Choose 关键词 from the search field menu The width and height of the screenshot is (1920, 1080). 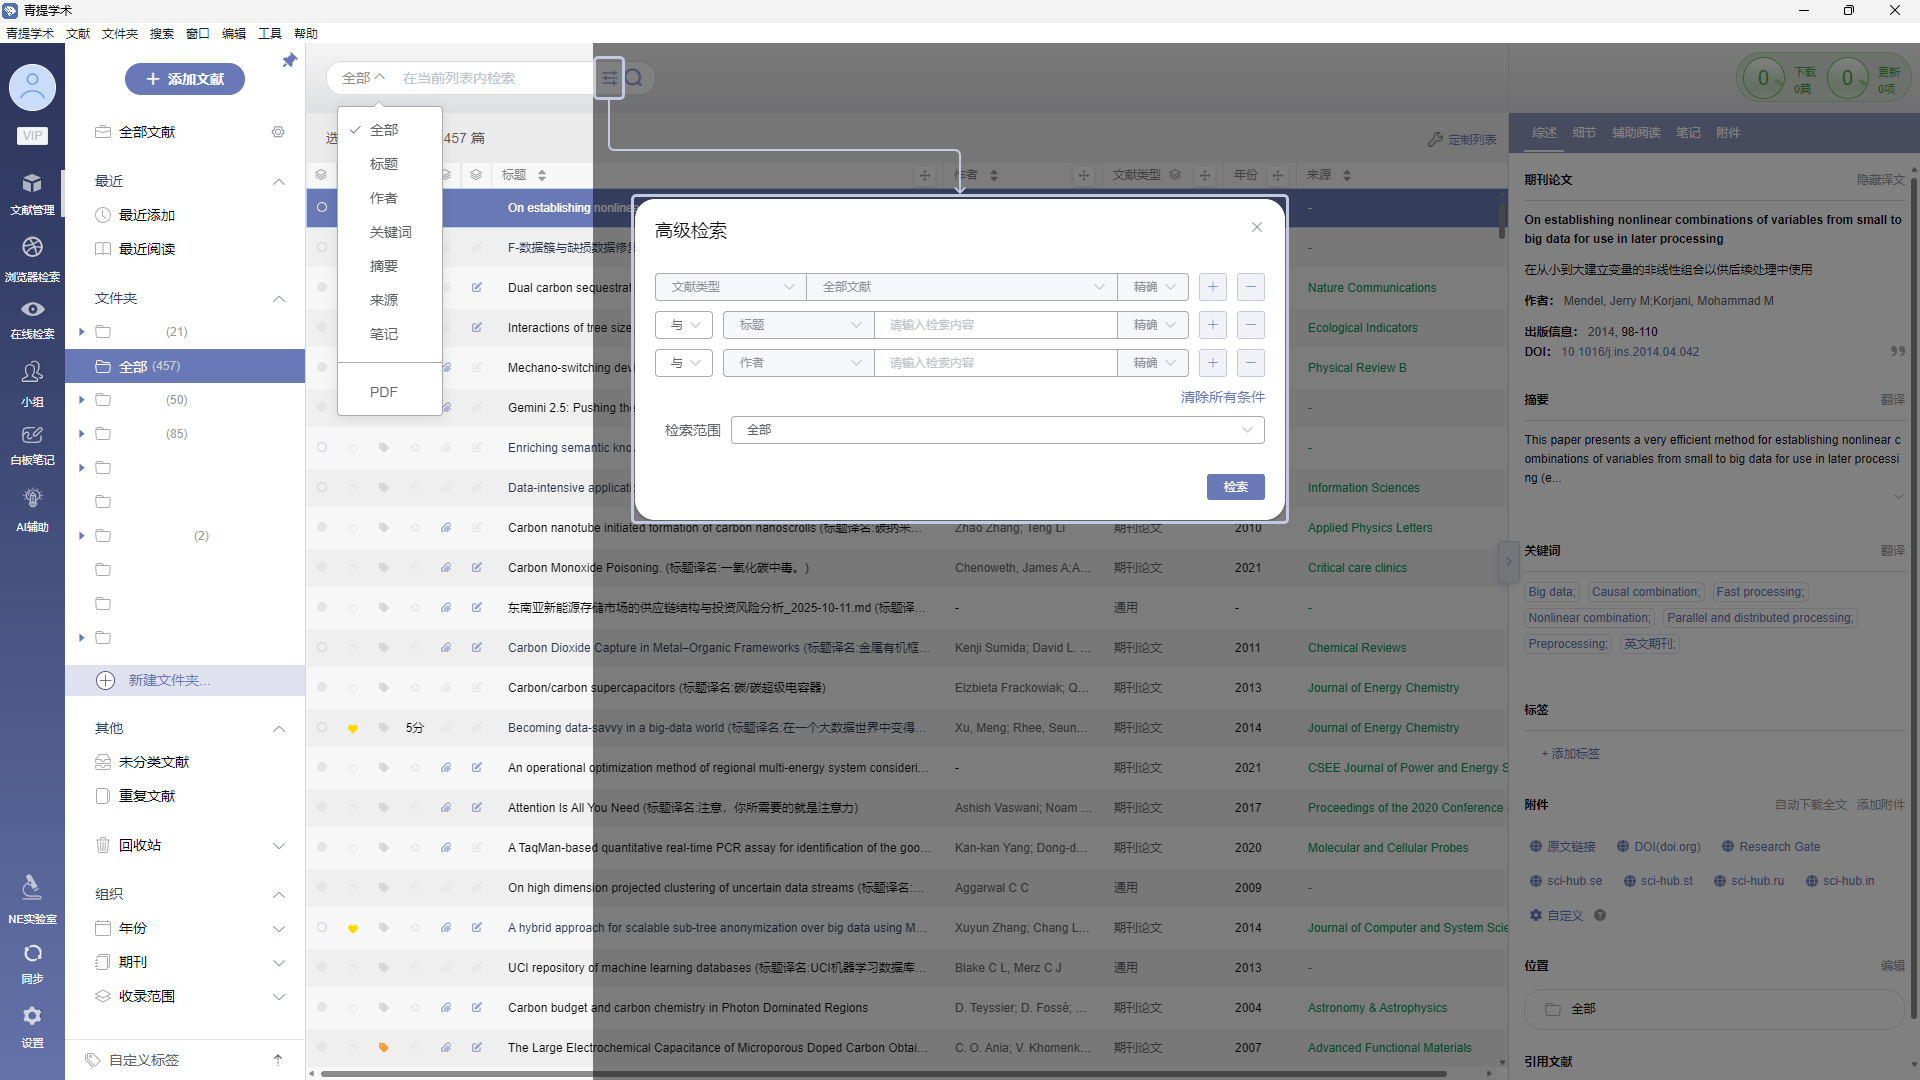390,232
